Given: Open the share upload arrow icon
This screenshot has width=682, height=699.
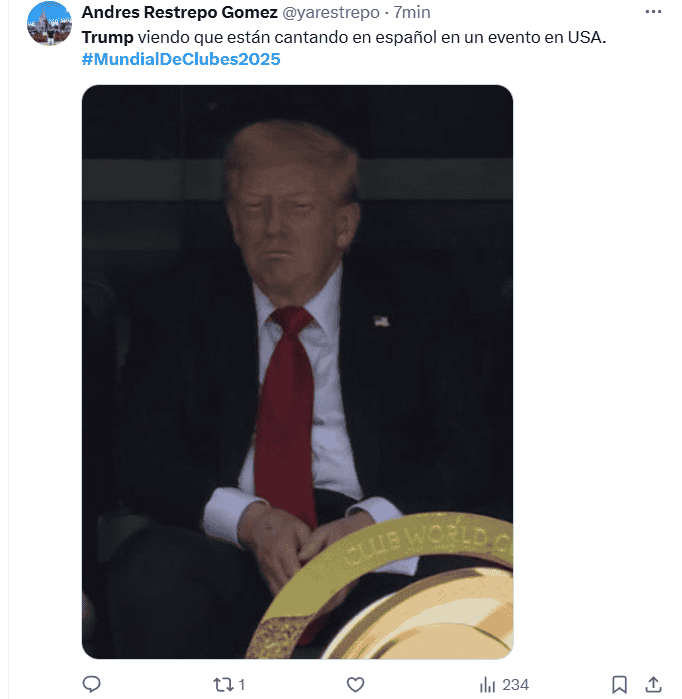Looking at the screenshot, I should pos(653,684).
